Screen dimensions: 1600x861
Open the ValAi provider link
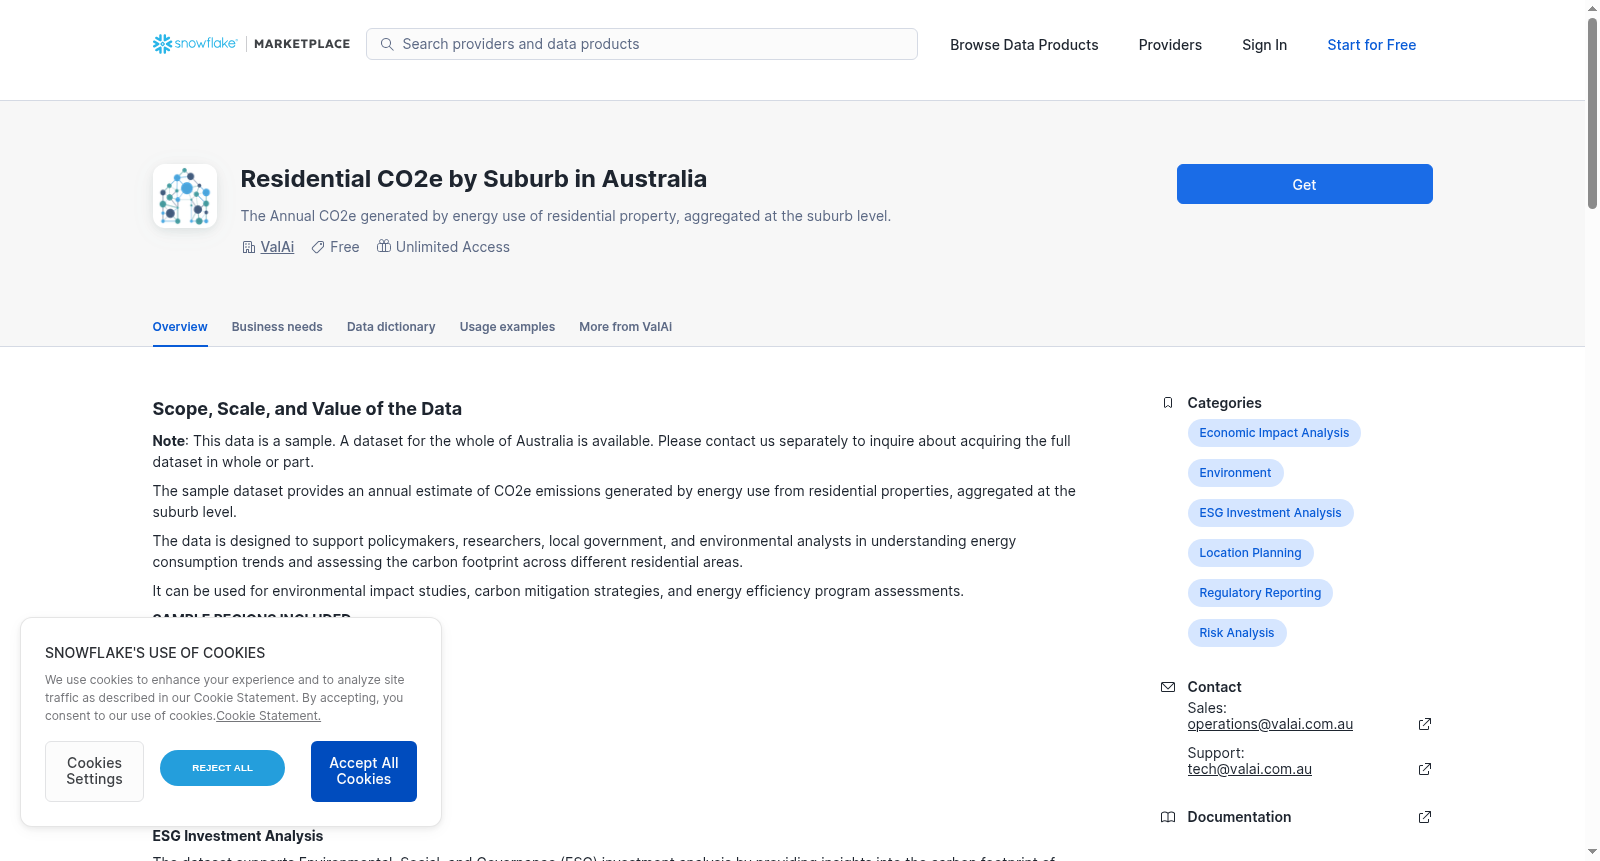click(277, 247)
